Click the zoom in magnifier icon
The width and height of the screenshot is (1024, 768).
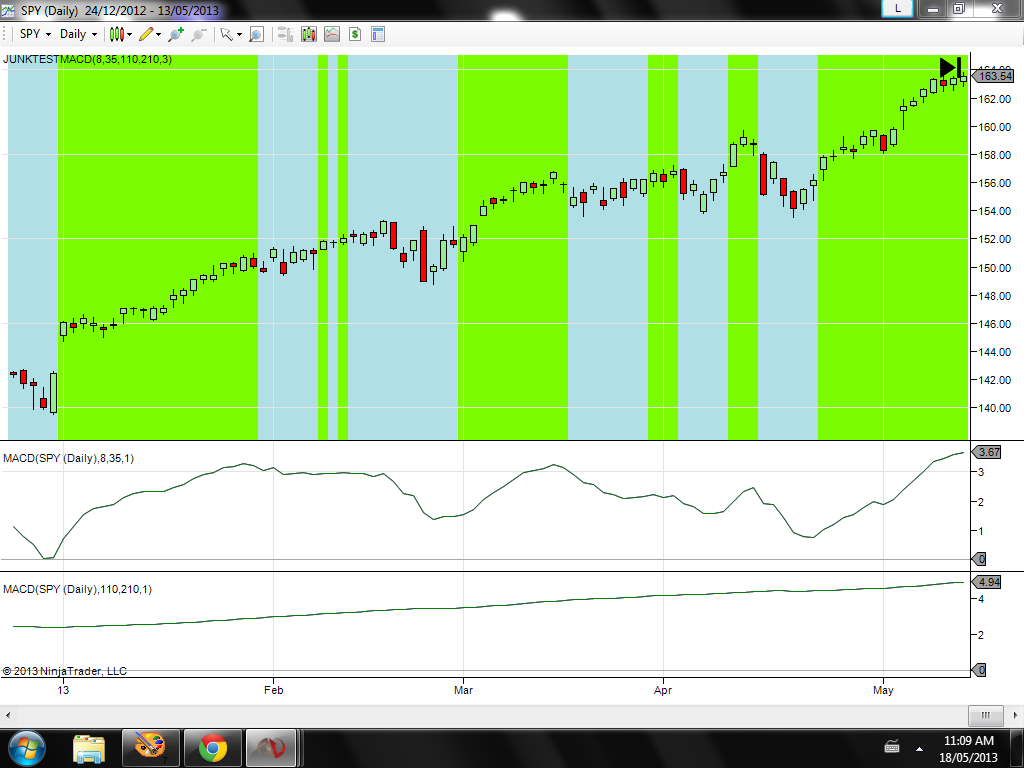(x=176, y=34)
